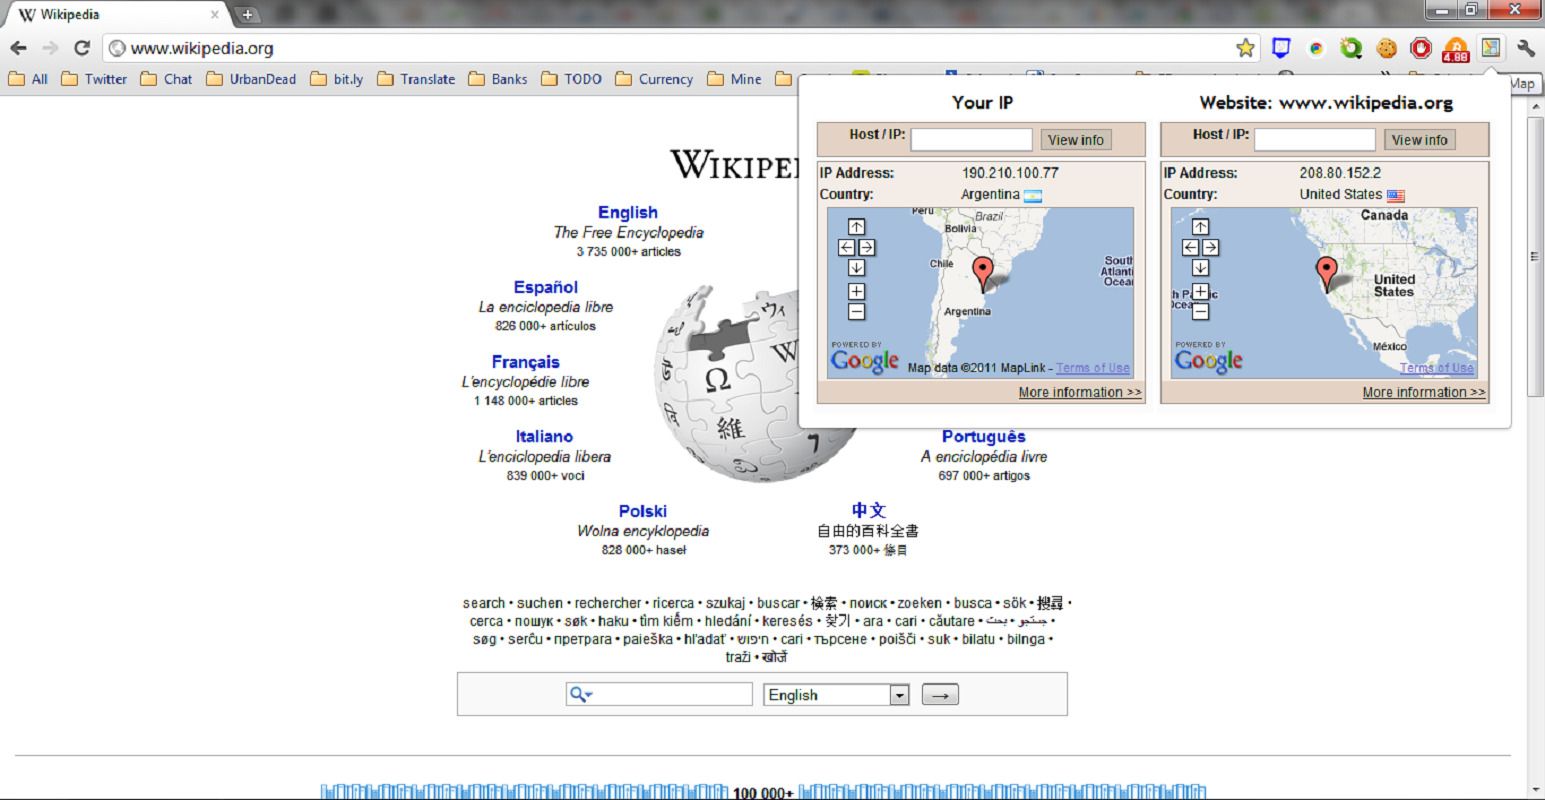This screenshot has width=1545, height=800.
Task: Pan the Your IP map down
Action: (x=856, y=267)
